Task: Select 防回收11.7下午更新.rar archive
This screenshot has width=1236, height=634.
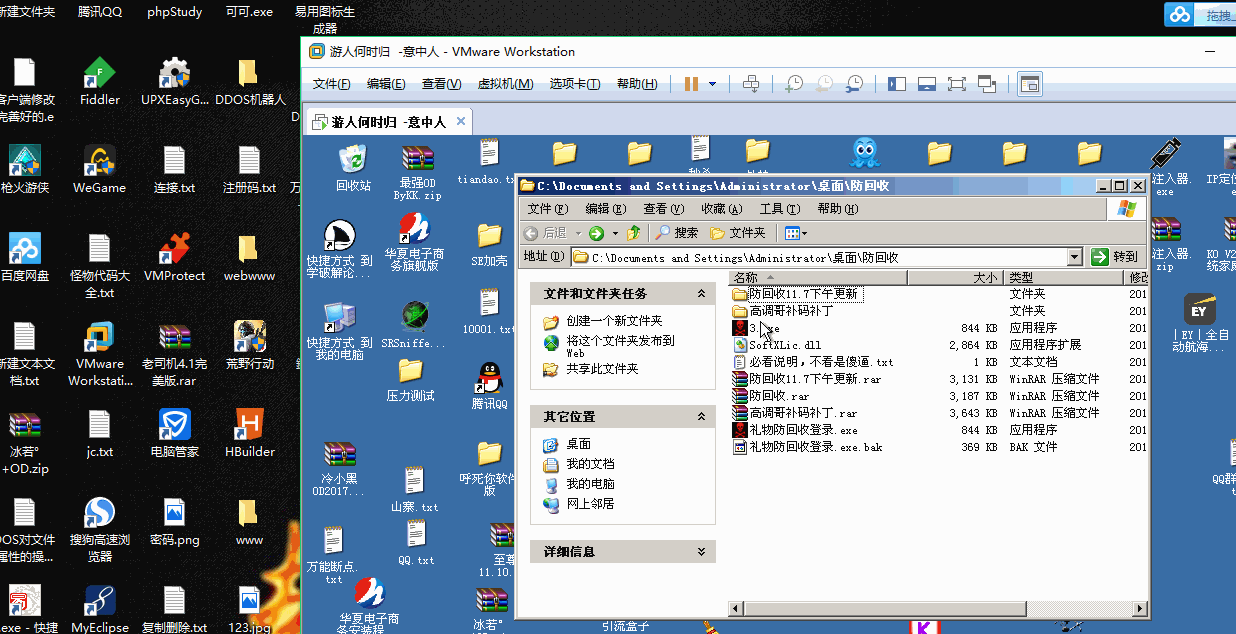Action: pos(807,379)
